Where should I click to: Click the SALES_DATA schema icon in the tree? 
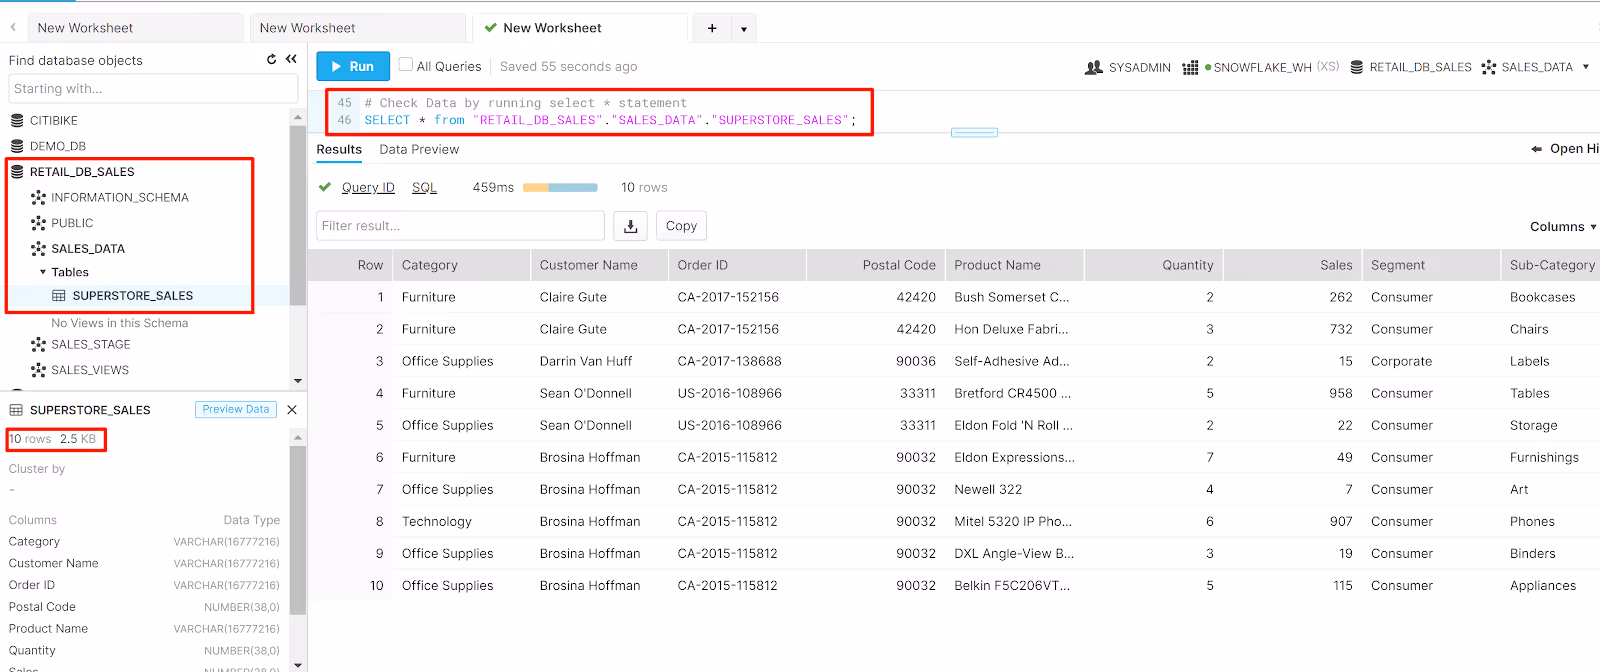click(x=38, y=249)
